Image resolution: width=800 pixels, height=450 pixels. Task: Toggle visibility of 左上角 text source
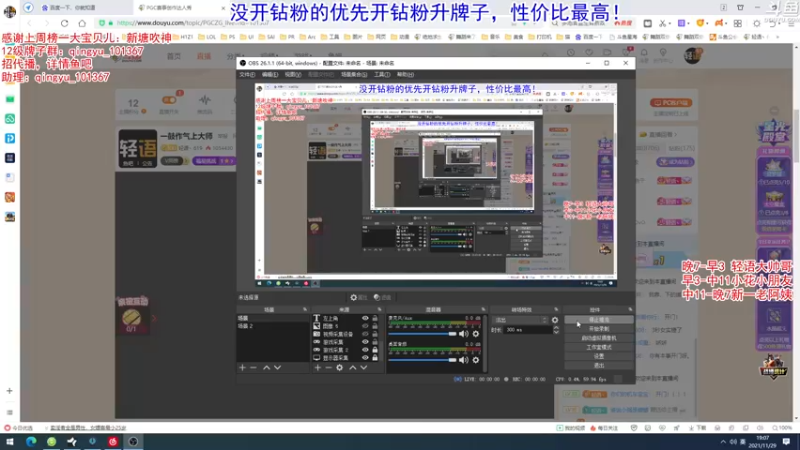pyautogui.click(x=365, y=318)
